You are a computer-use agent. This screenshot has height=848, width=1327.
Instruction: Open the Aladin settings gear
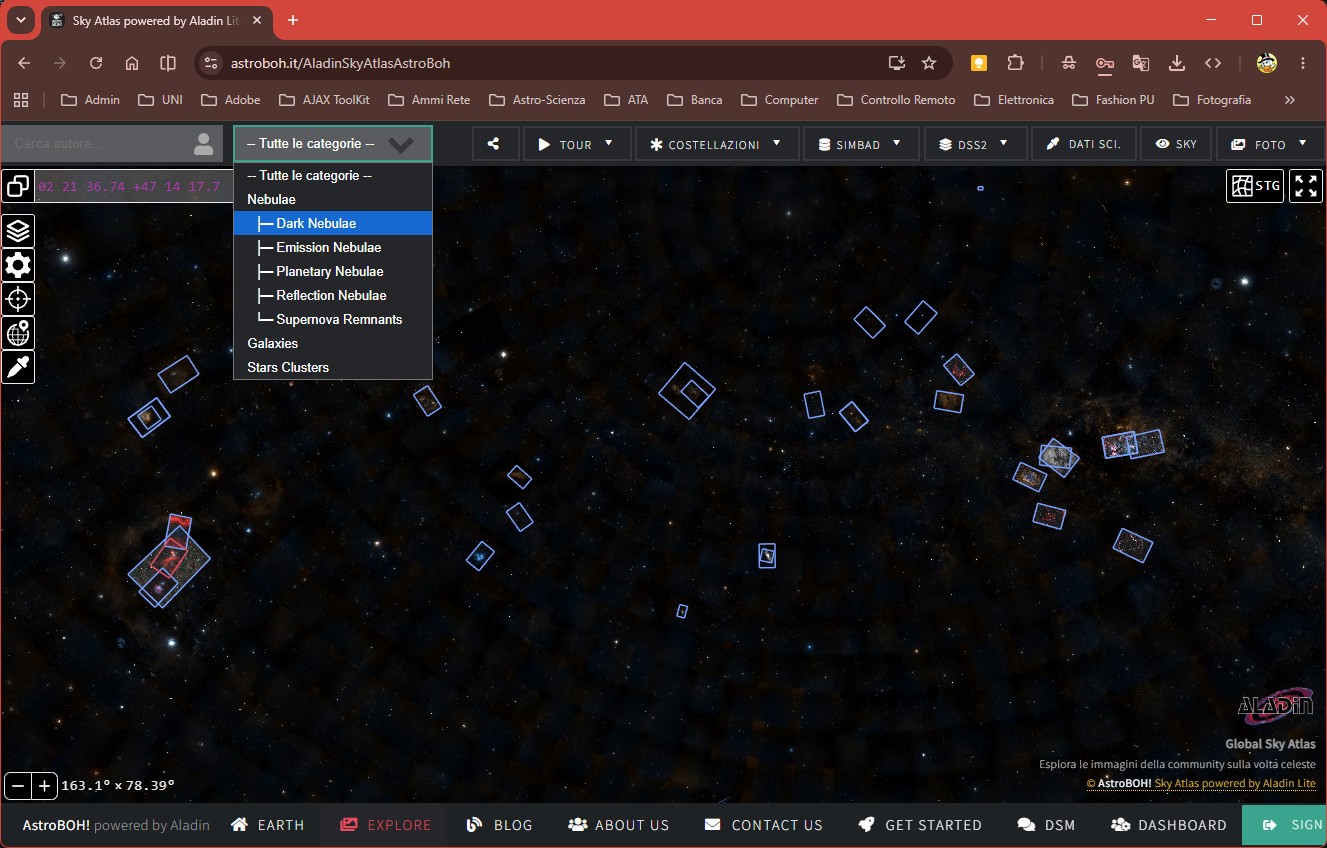click(x=18, y=265)
